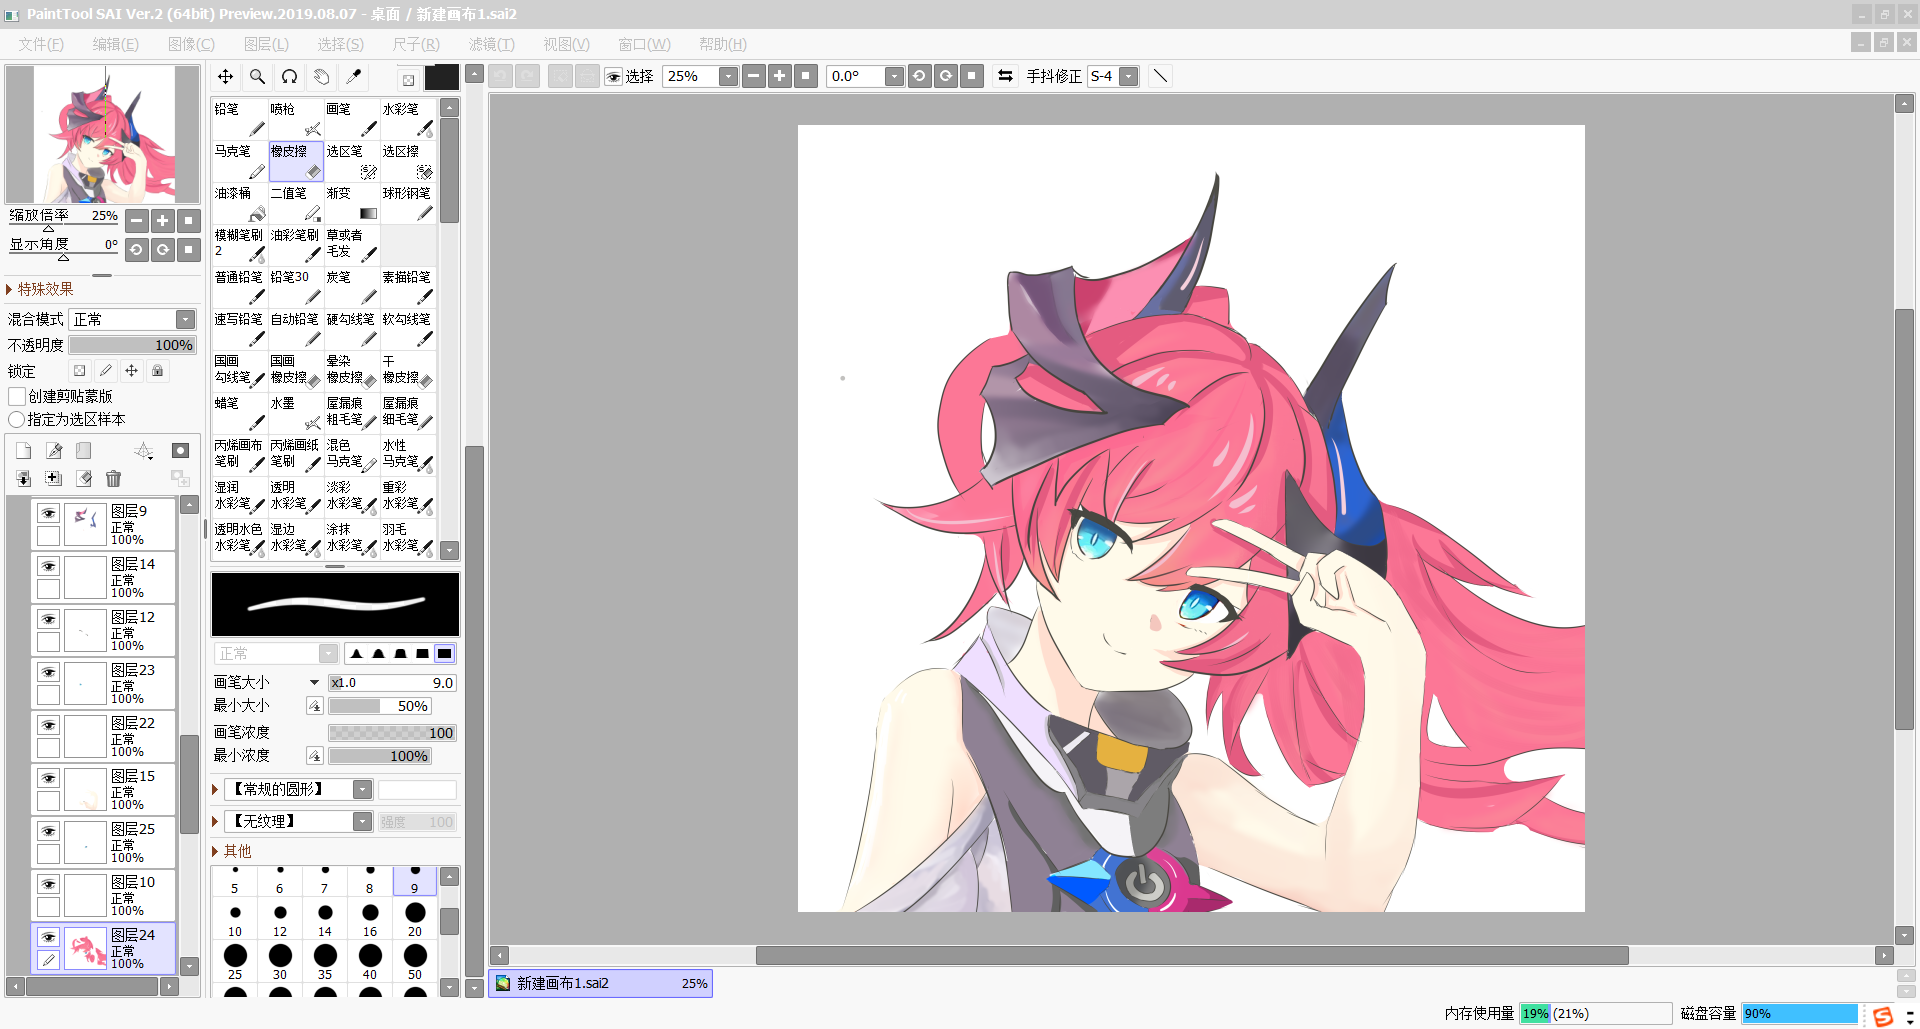Open the 【常规的圆形】 brush shape dropdown
This screenshot has width=1920, height=1029.
(x=363, y=790)
